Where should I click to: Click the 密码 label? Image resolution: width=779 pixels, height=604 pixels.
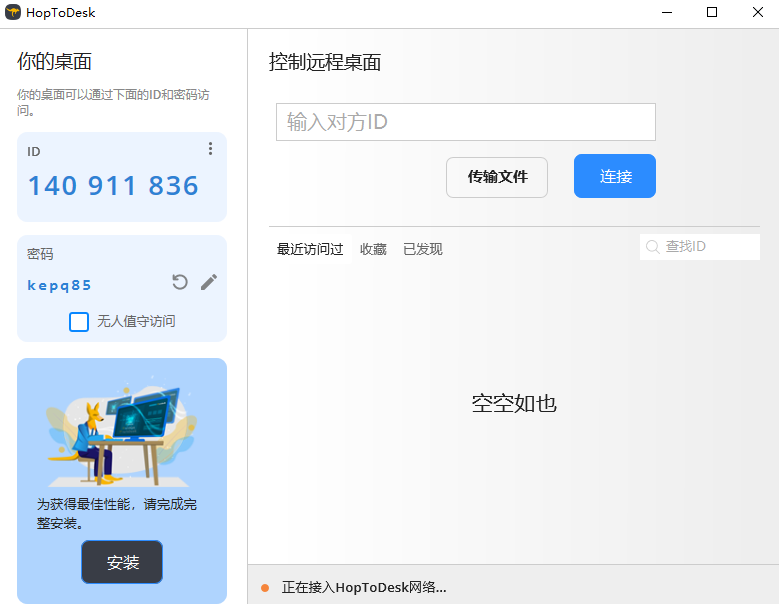pos(40,254)
